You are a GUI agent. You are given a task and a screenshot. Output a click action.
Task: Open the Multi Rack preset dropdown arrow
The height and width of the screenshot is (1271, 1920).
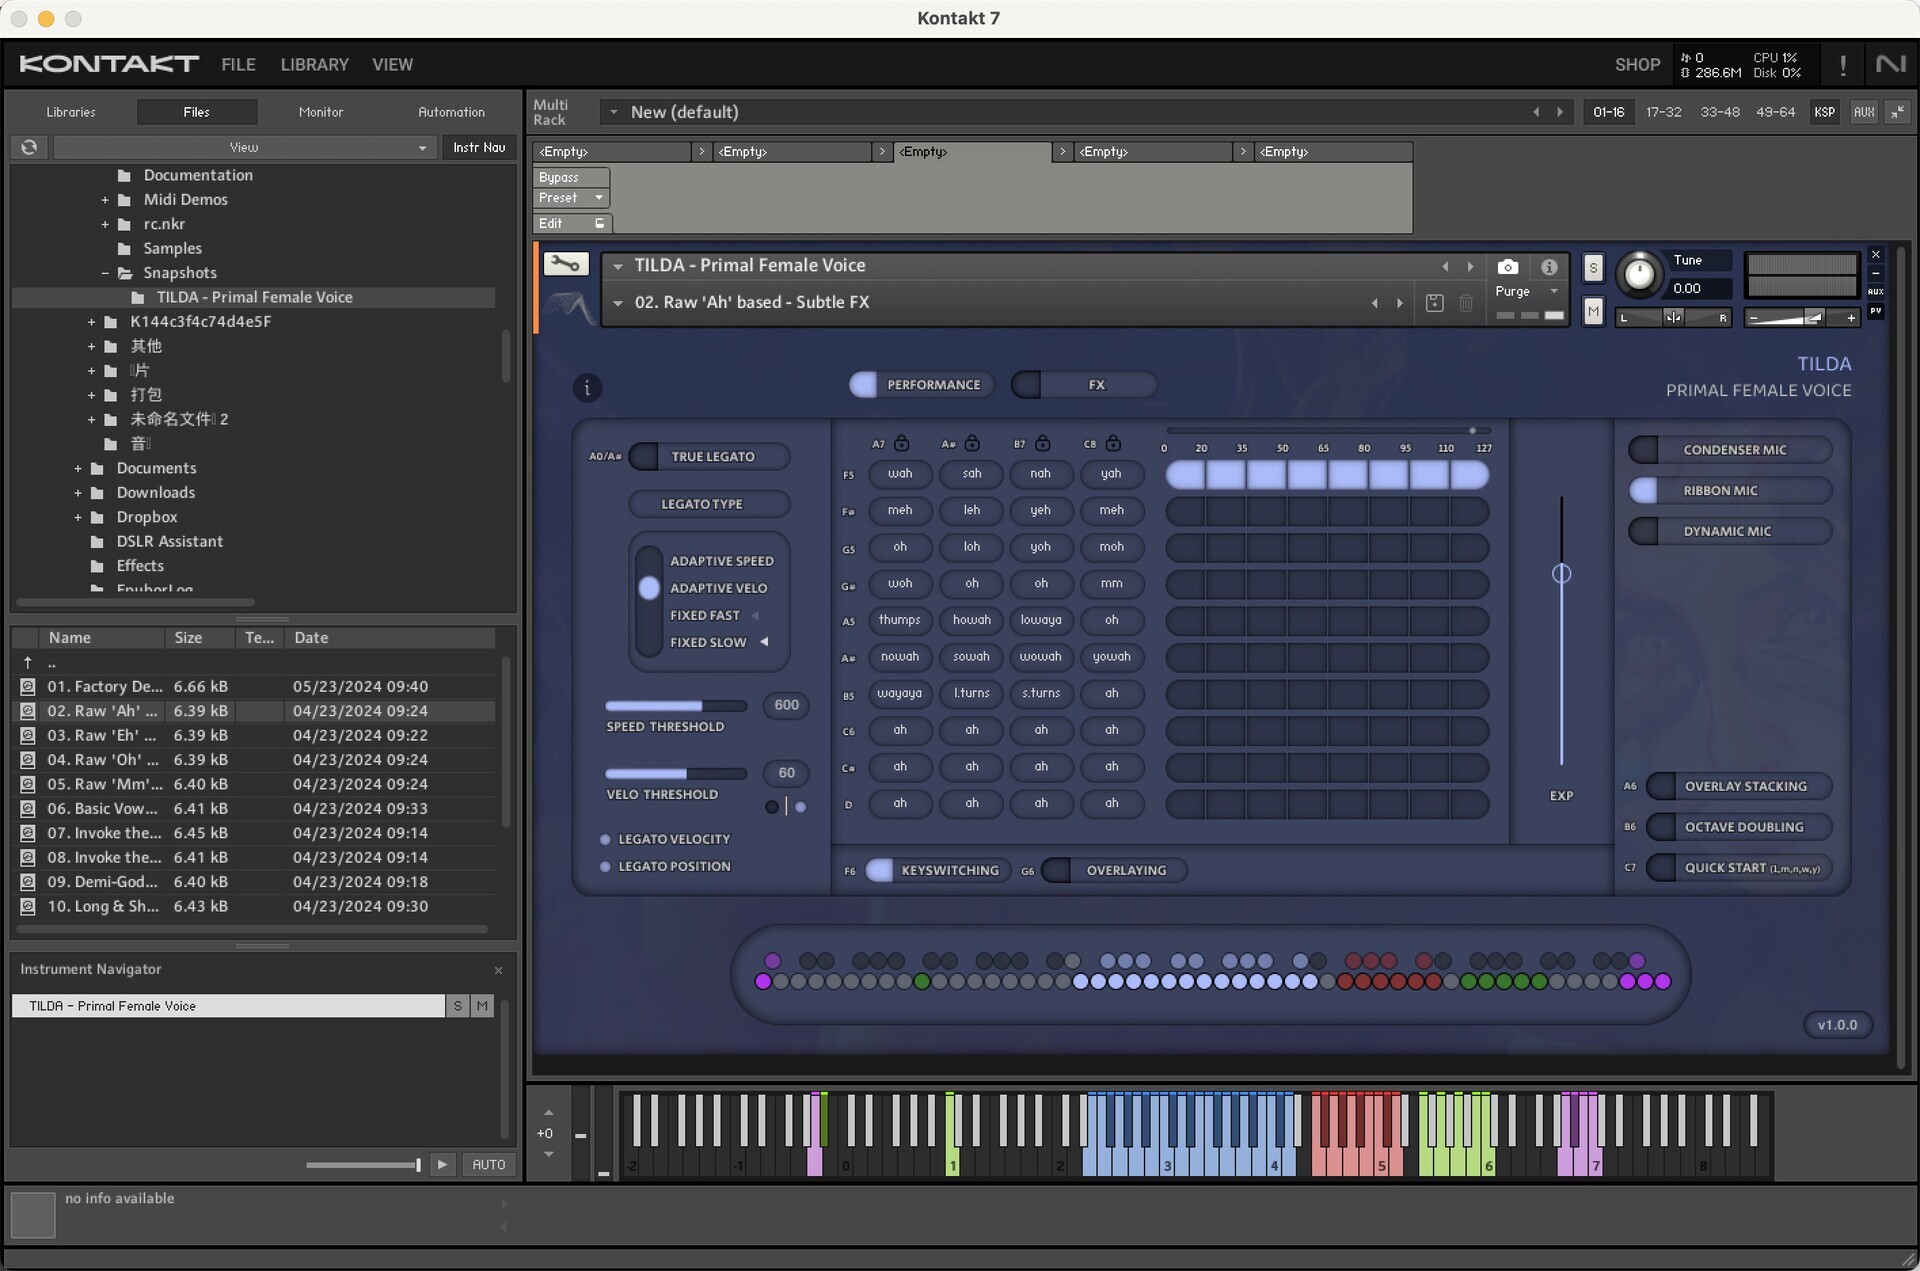point(614,112)
